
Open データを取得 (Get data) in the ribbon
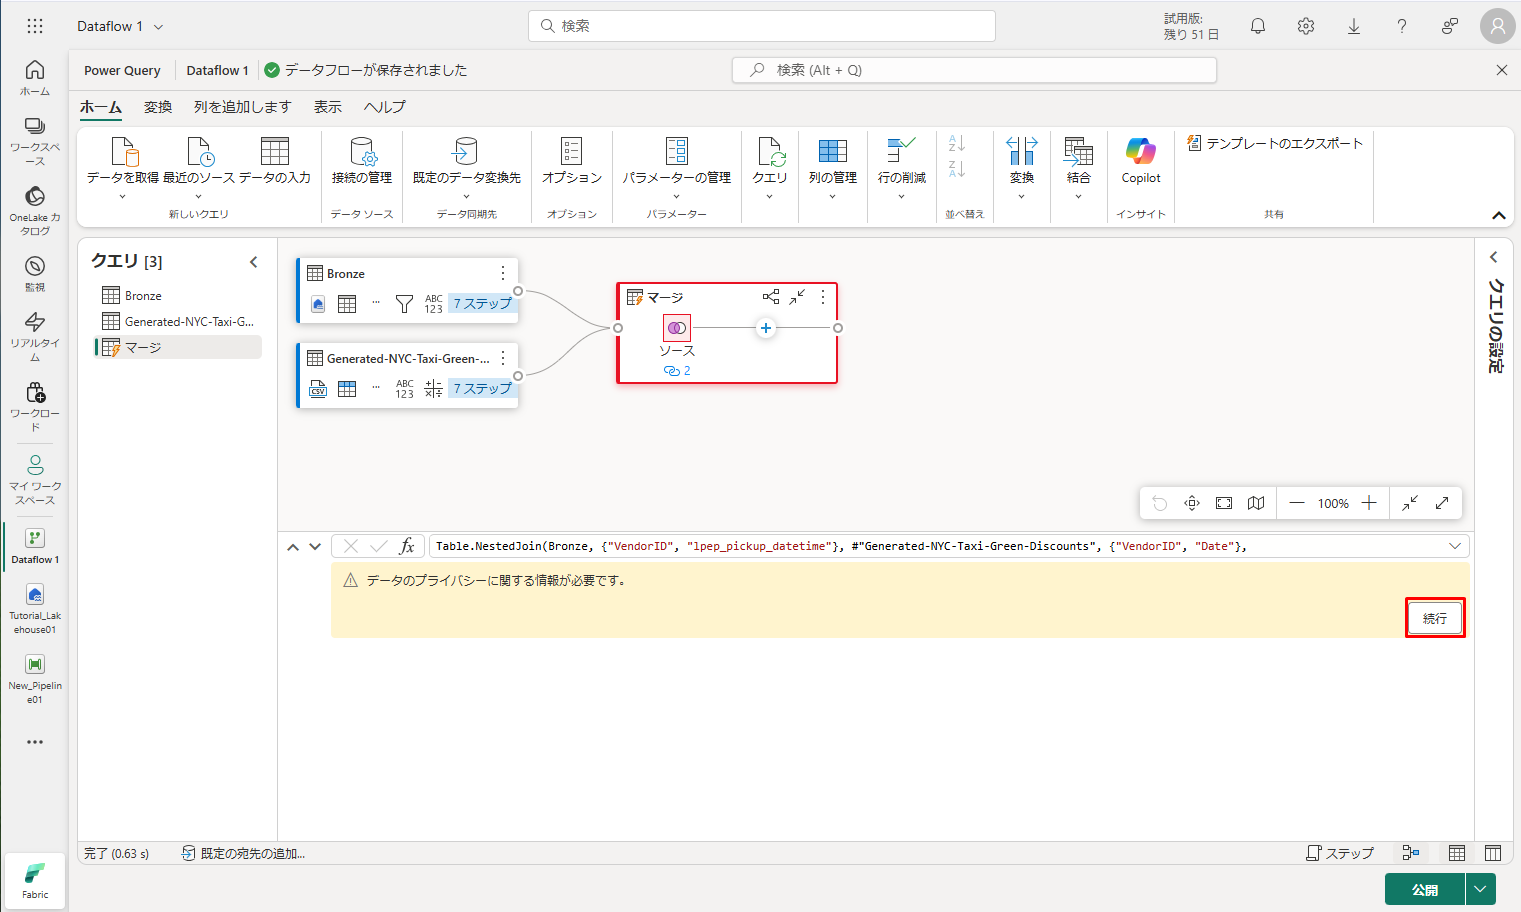123,160
